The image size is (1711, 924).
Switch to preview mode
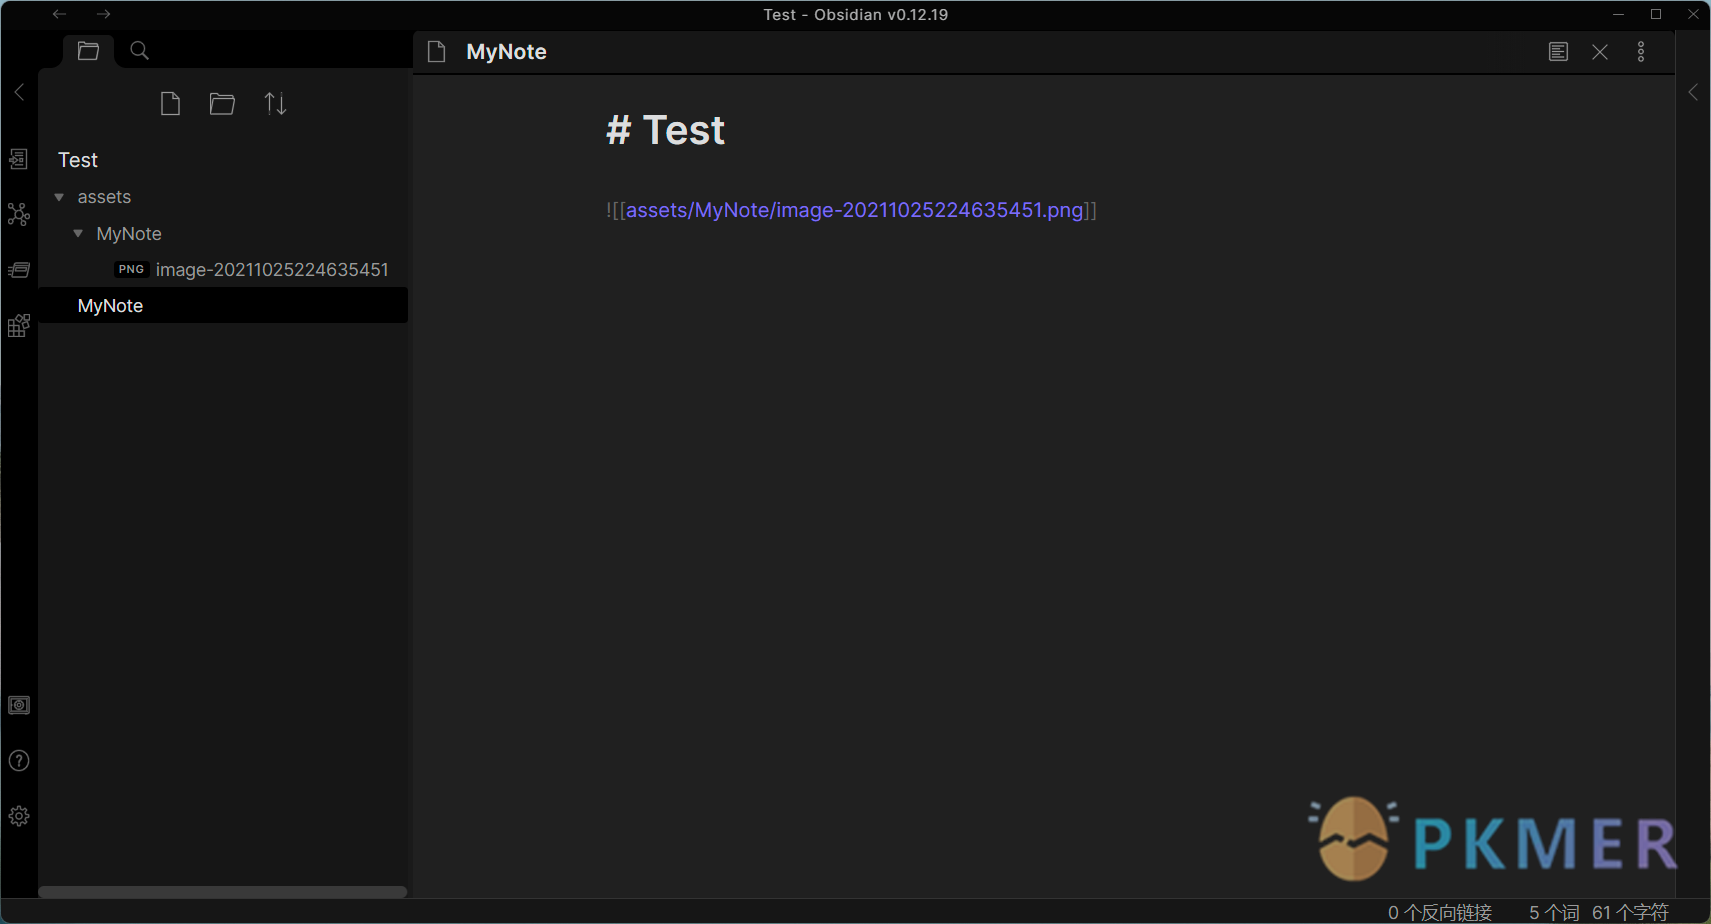(1558, 52)
